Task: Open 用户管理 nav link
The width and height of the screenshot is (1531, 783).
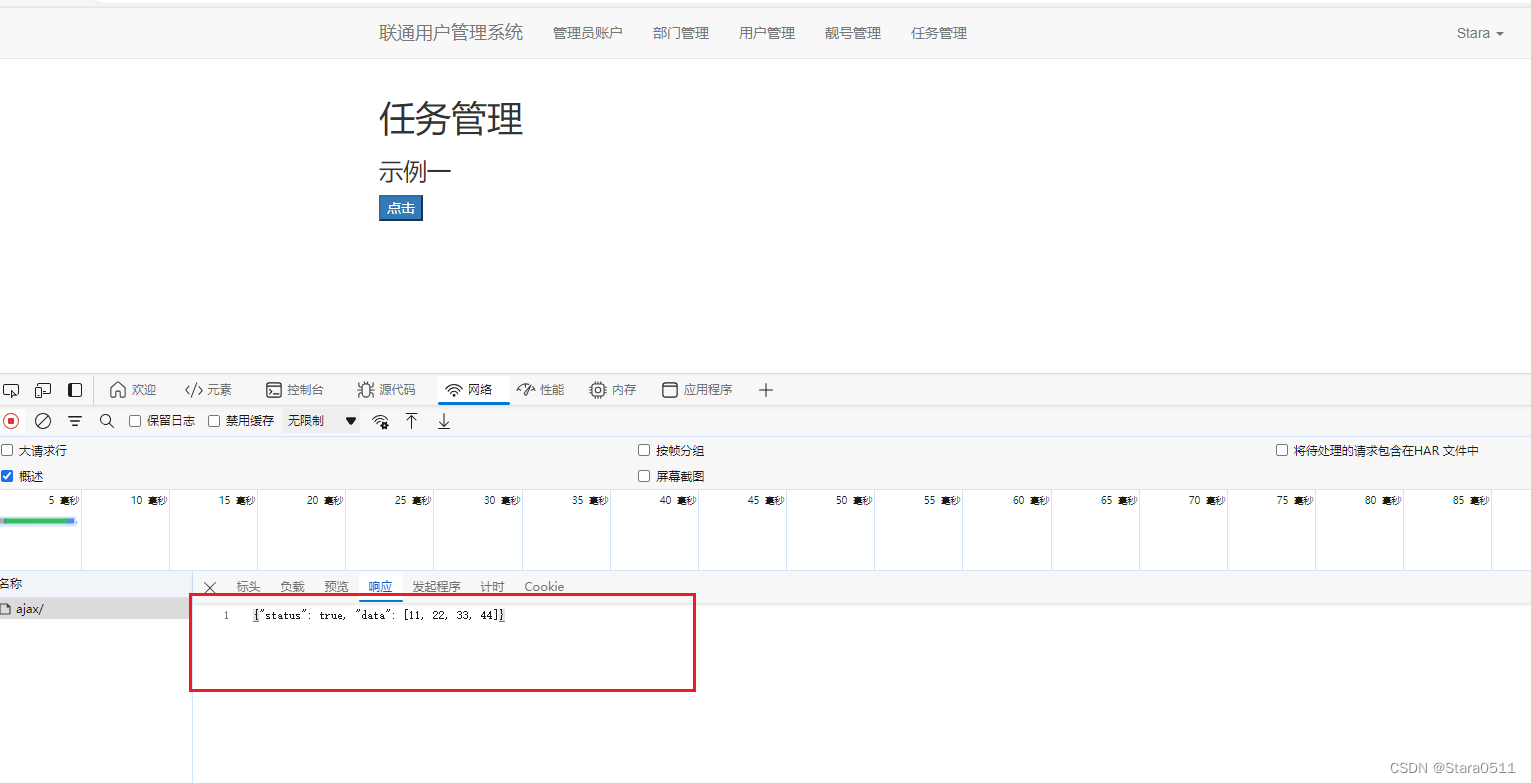Action: (767, 33)
